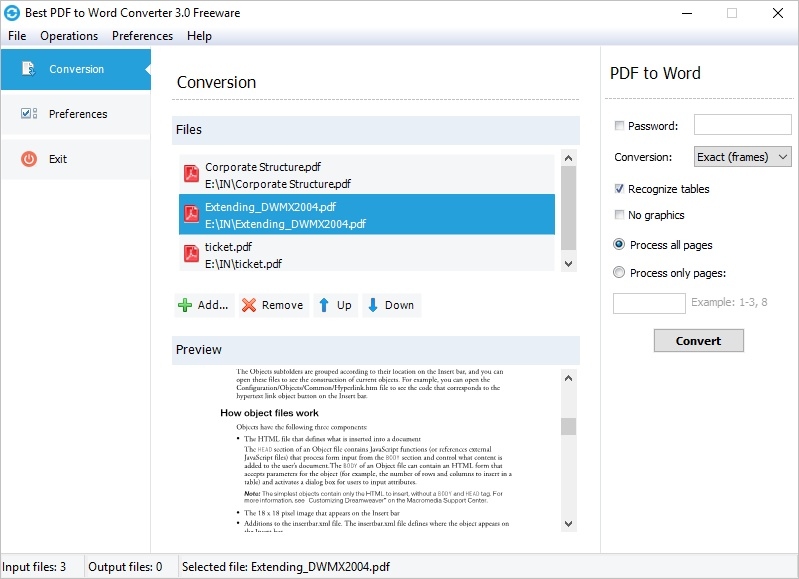799x579 pixels.
Task: Click the Conversion sidebar document icon
Action: click(29, 69)
